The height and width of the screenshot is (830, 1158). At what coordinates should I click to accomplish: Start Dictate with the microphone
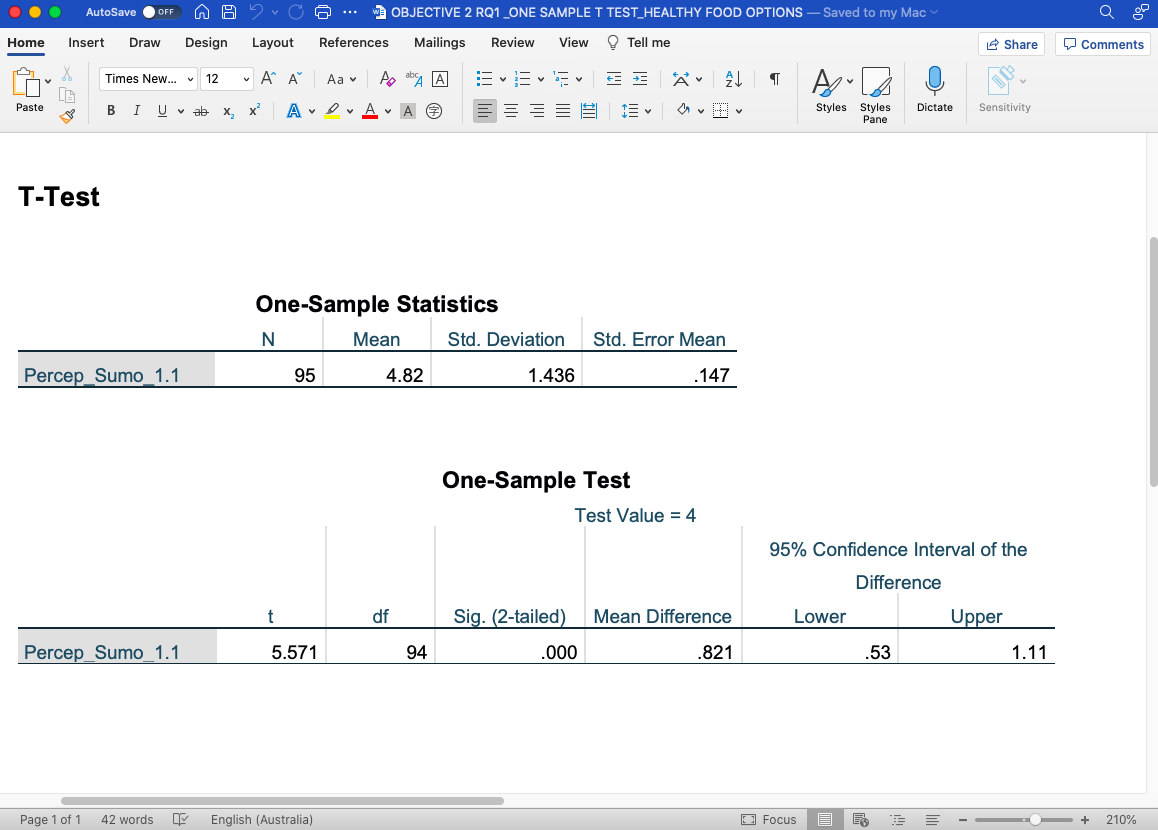pos(934,89)
